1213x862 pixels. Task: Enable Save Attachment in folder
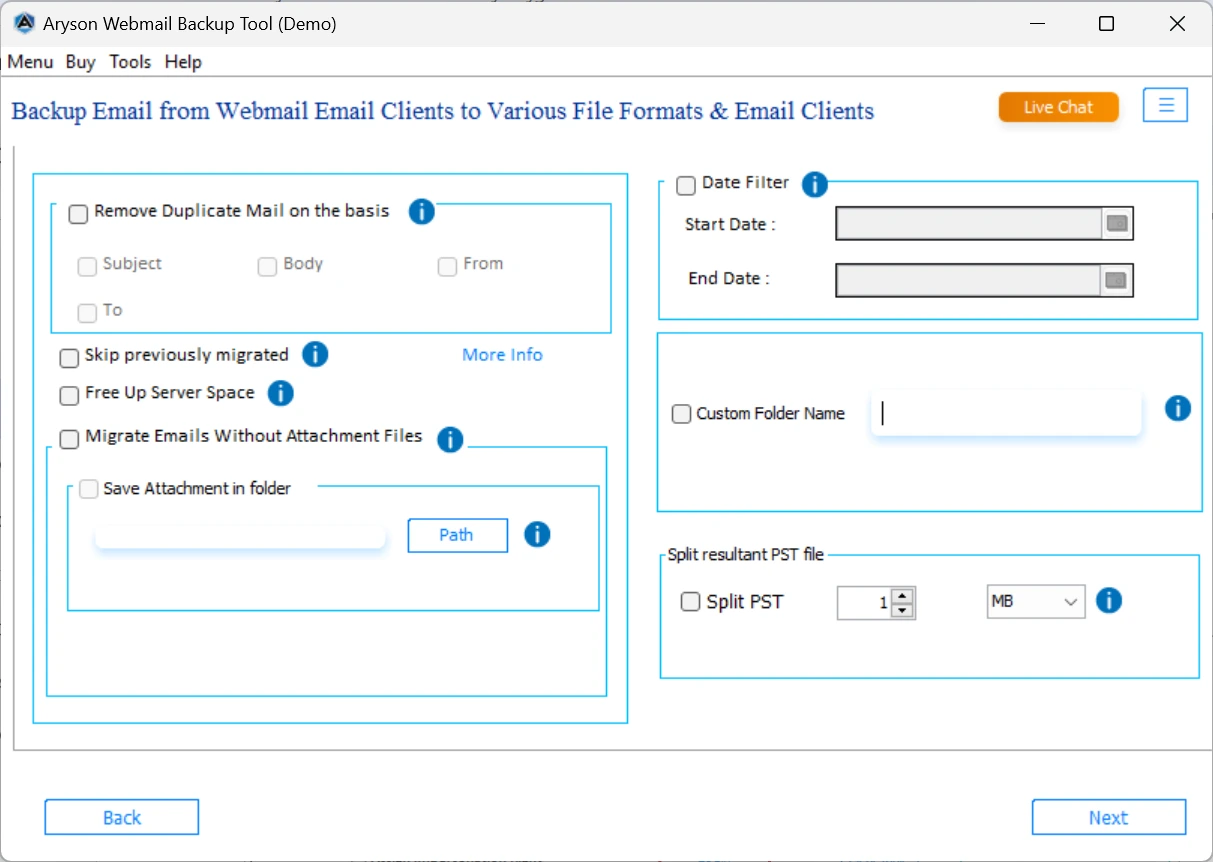[x=88, y=489]
